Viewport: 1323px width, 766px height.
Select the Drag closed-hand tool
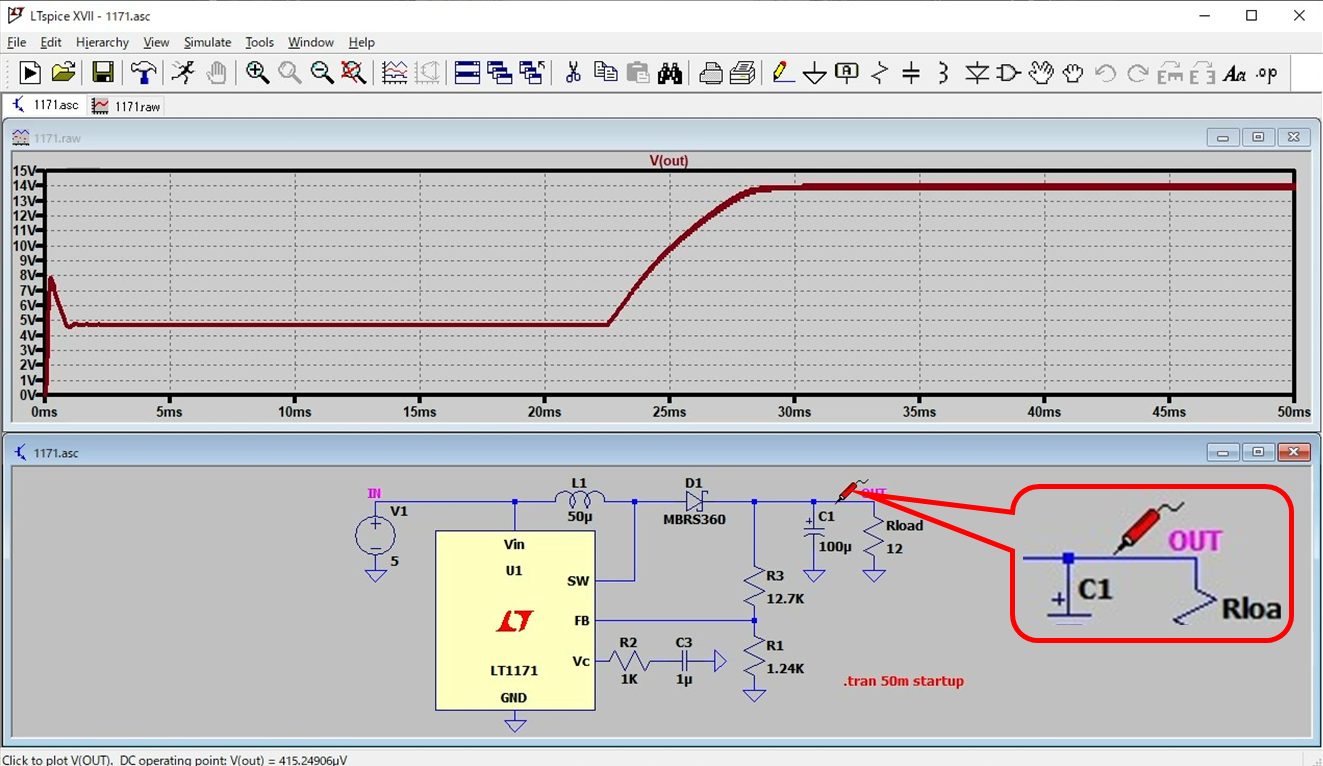point(1073,72)
